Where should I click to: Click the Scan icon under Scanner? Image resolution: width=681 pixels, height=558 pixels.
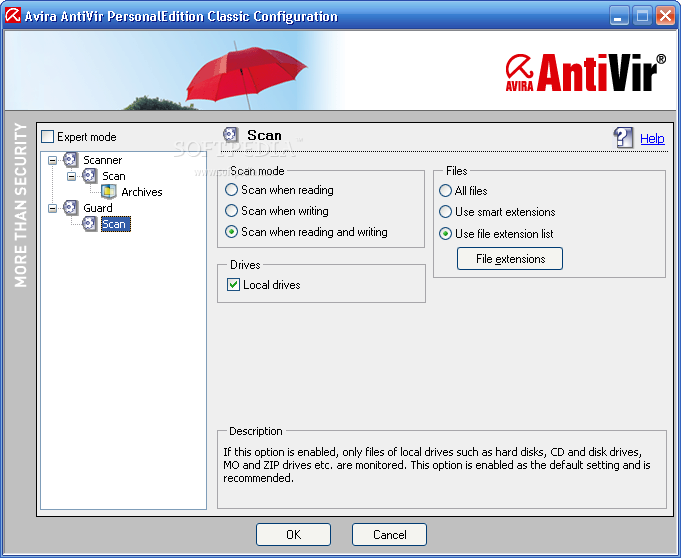pyautogui.click(x=90, y=176)
